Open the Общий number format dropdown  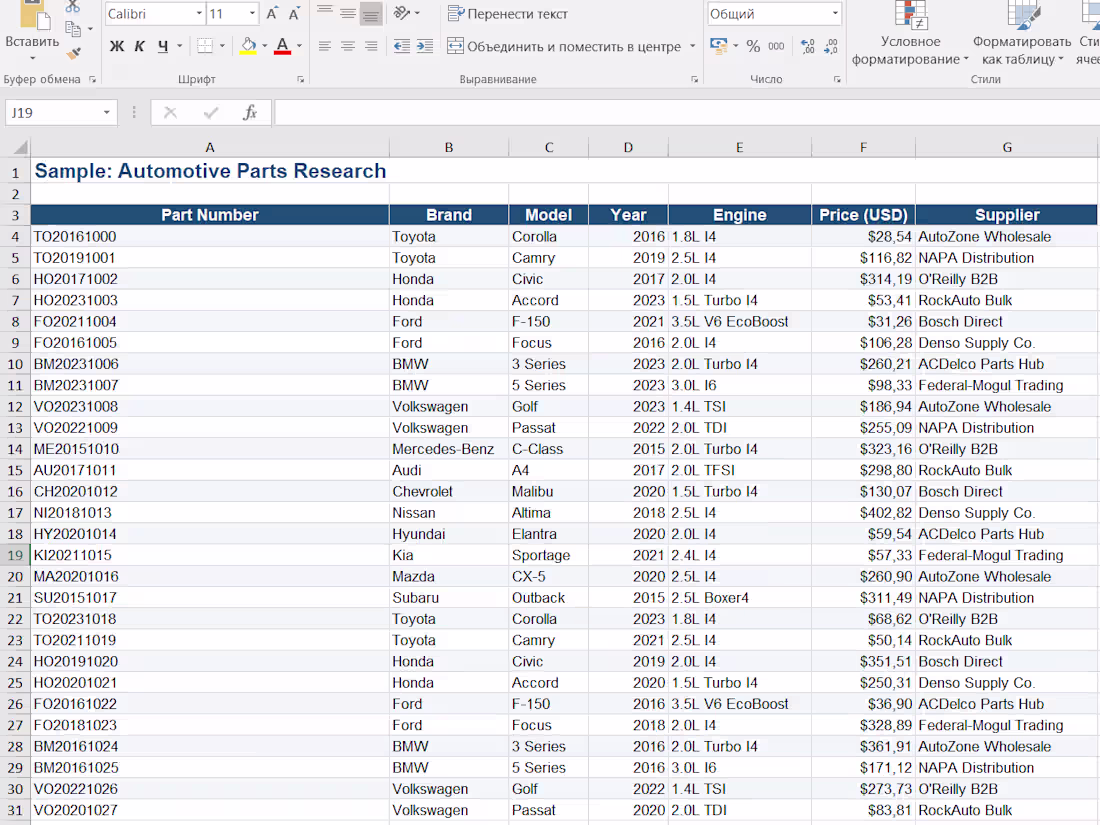pos(835,13)
